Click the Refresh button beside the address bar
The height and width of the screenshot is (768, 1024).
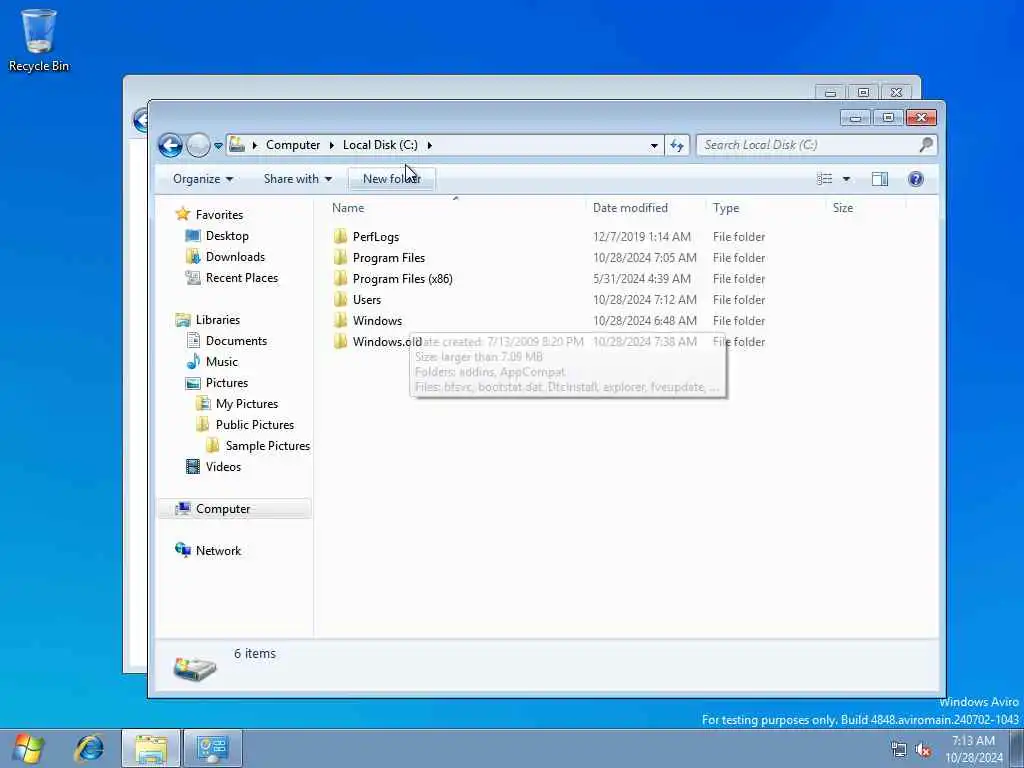click(x=677, y=146)
